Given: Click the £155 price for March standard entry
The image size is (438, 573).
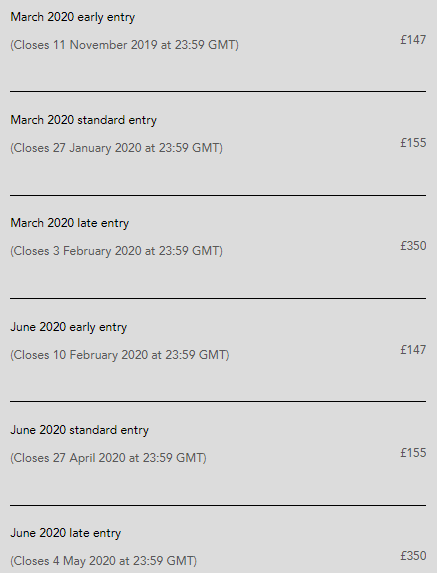Looking at the screenshot, I should tap(413, 143).
